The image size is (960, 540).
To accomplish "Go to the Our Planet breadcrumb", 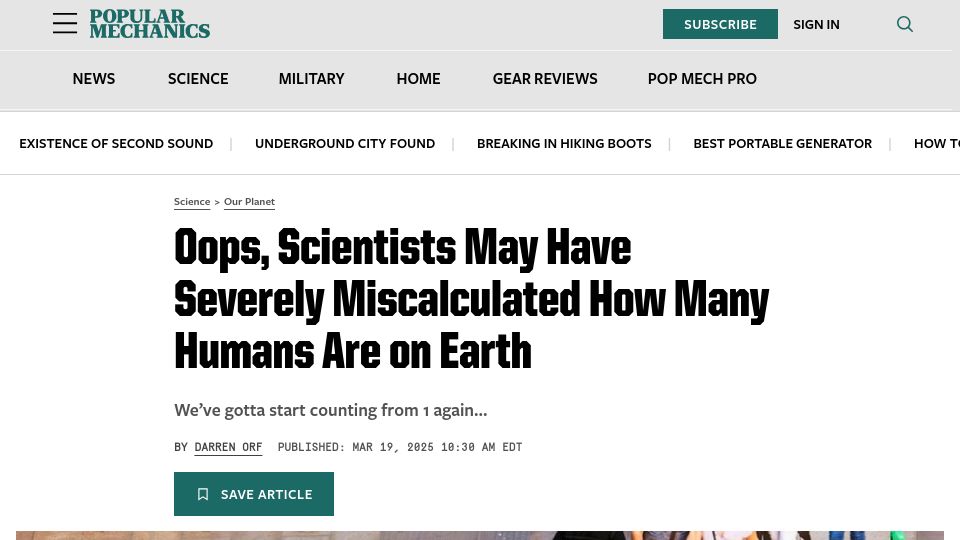I will click(x=249, y=202).
